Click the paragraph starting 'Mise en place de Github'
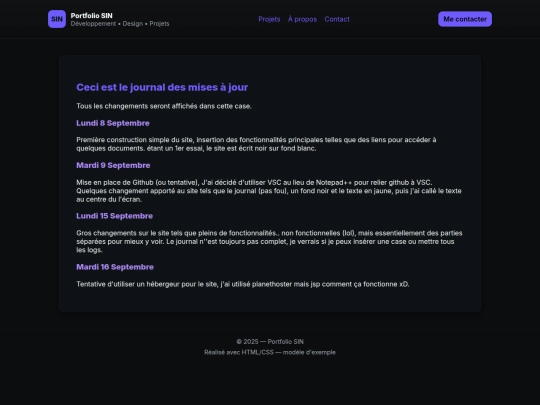The image size is (540, 405). [x=269, y=191]
